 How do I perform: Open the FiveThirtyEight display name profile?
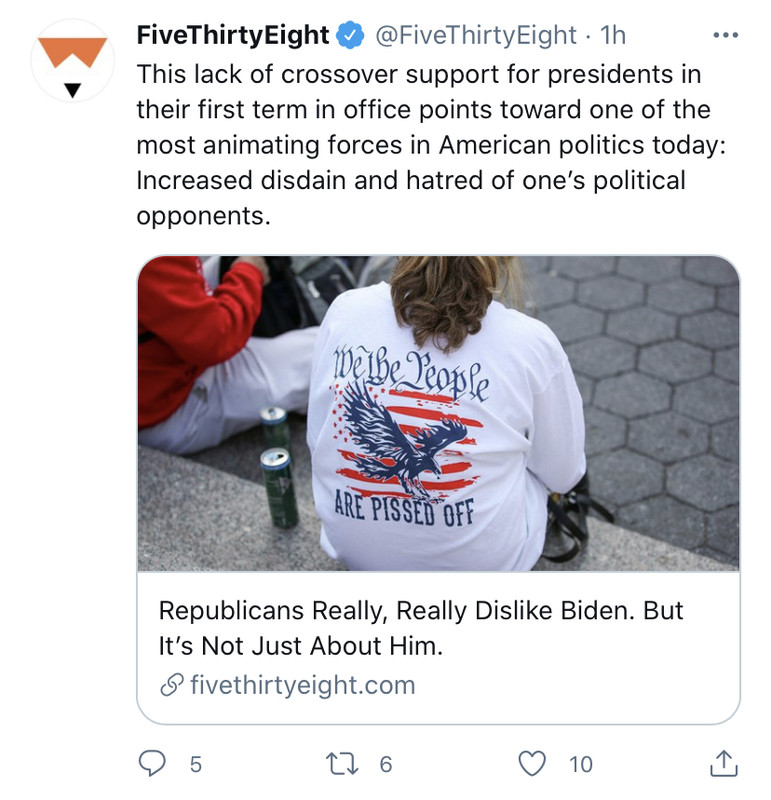point(233,36)
